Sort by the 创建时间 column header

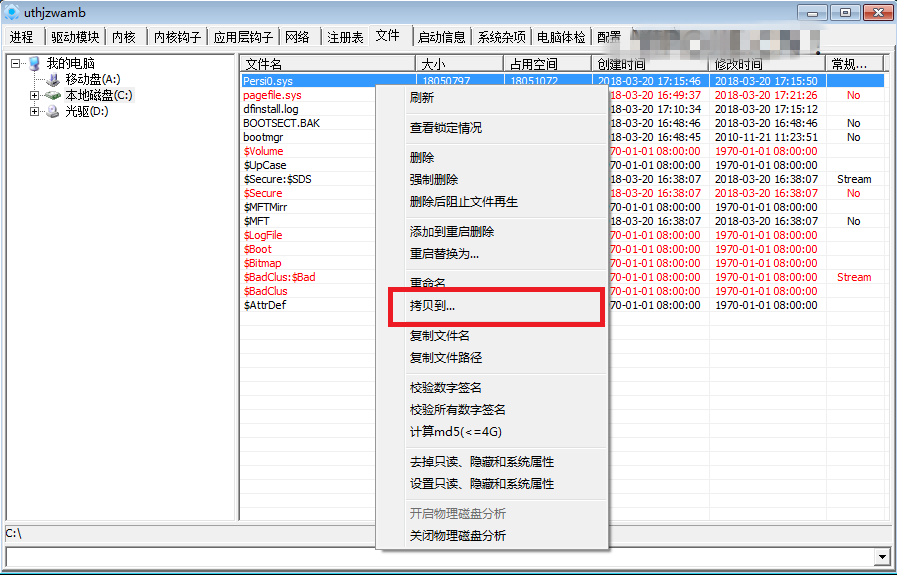point(650,64)
